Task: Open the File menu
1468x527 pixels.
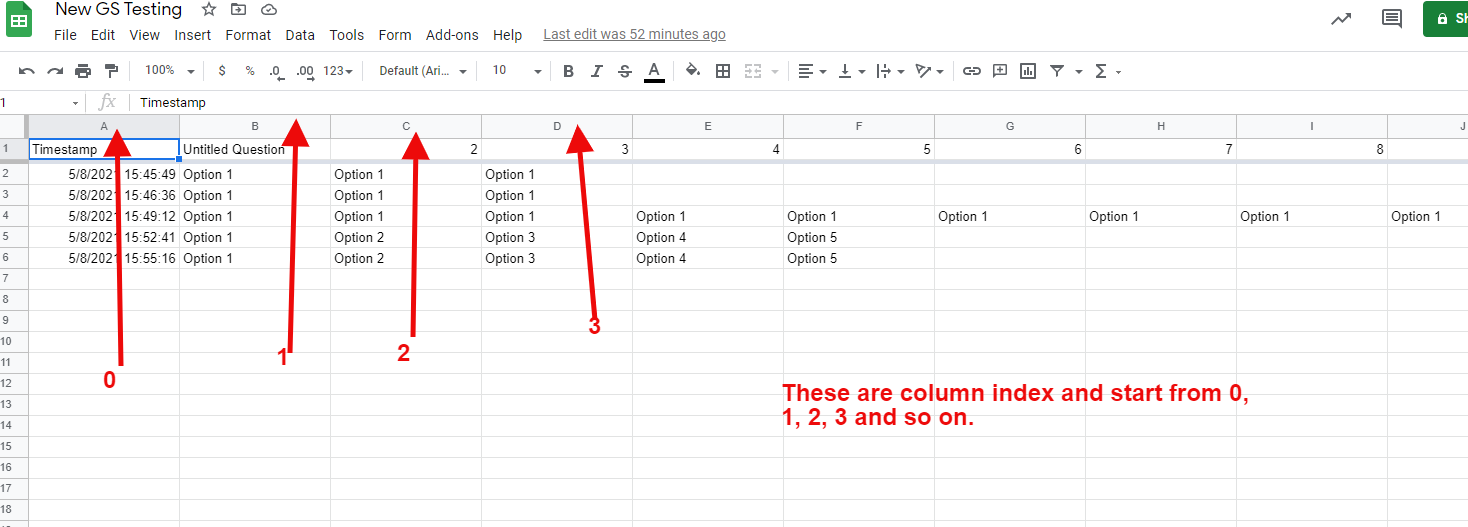Action: [65, 35]
